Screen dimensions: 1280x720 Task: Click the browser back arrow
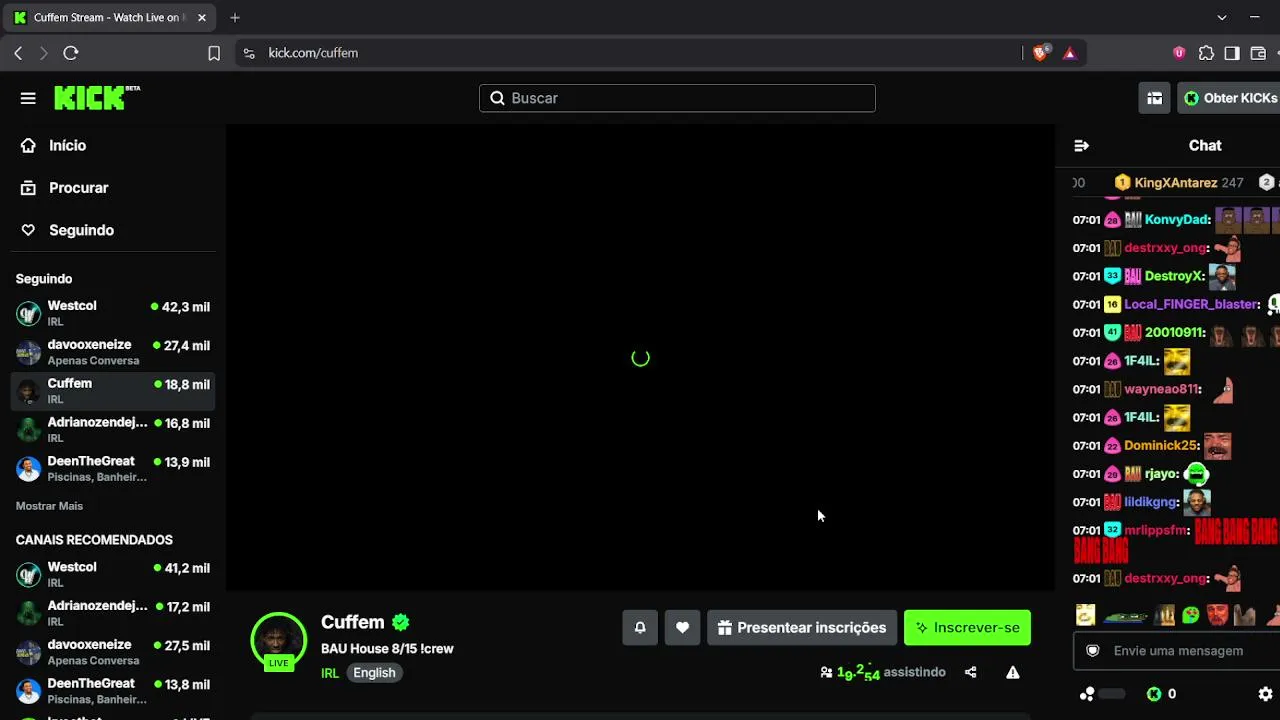pos(18,53)
